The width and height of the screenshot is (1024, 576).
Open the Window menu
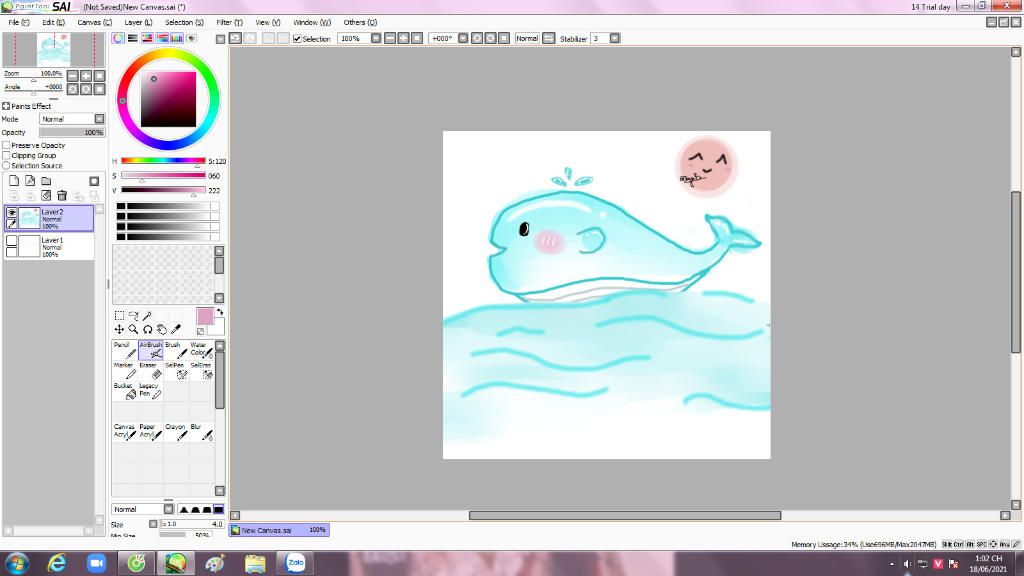[312, 22]
